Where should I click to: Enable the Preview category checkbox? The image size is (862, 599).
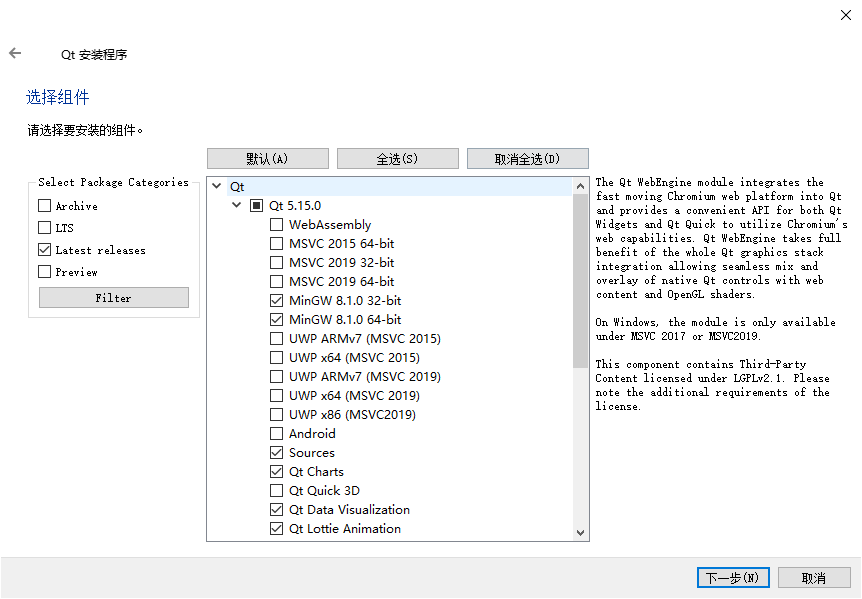[45, 271]
